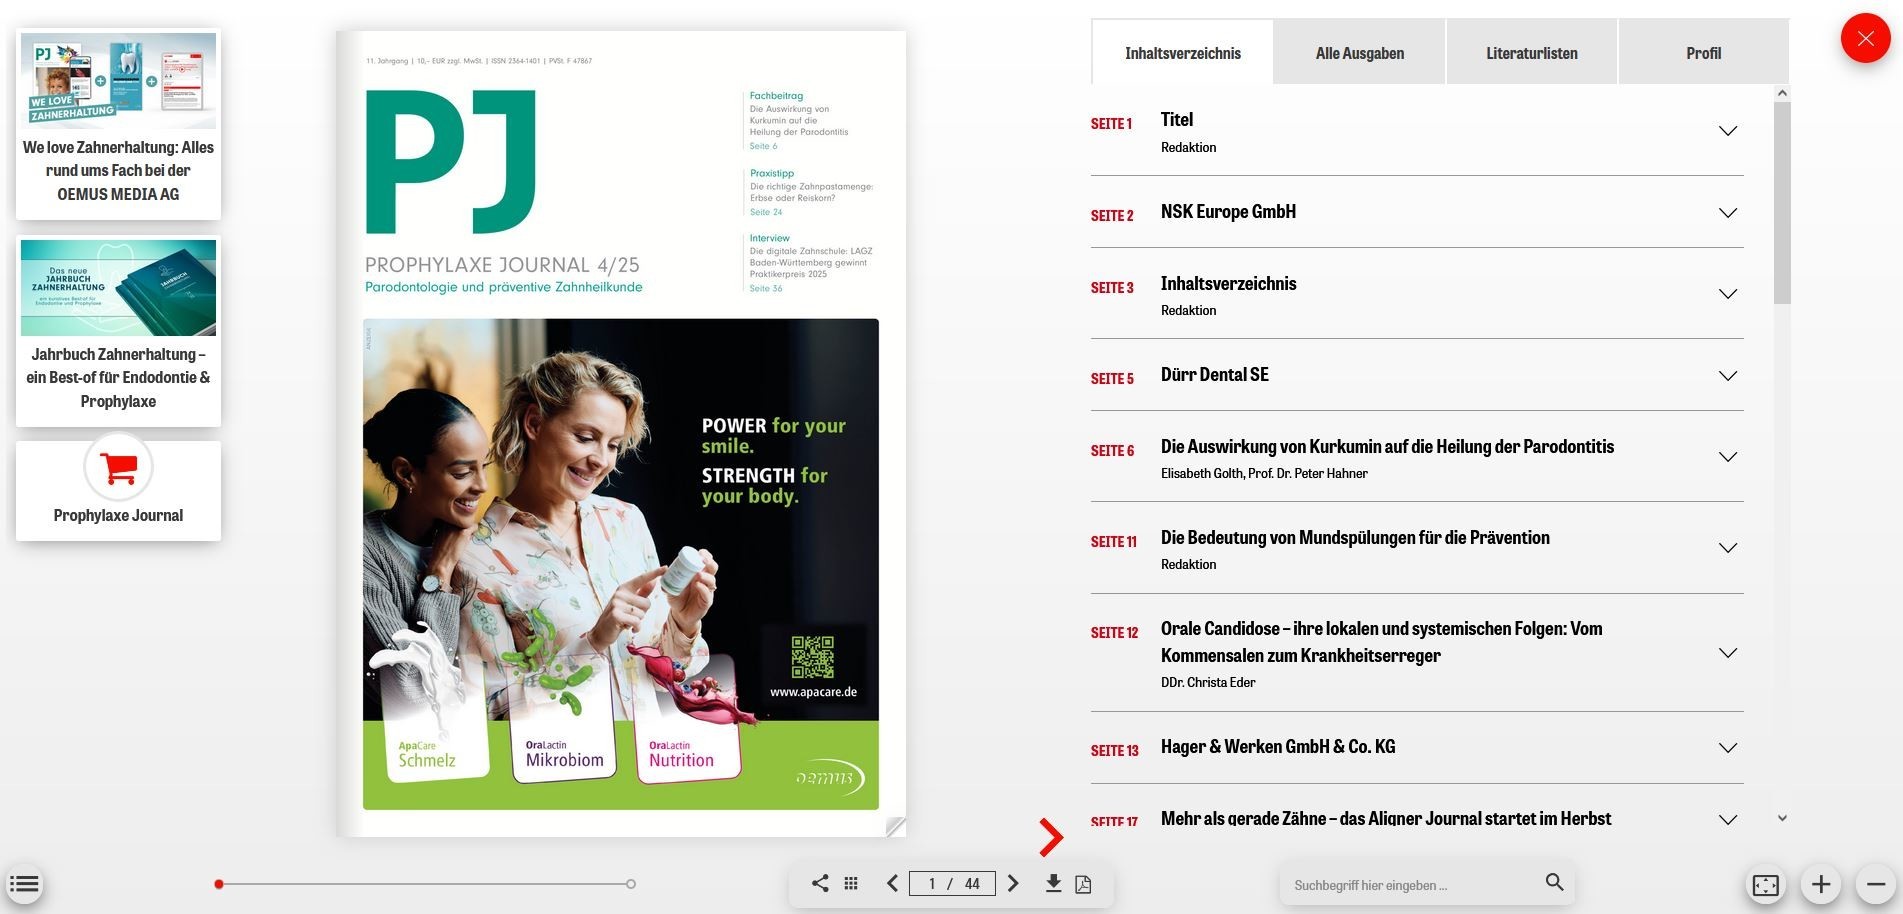Switch to the Alle Ausgaben tab

(1360, 53)
